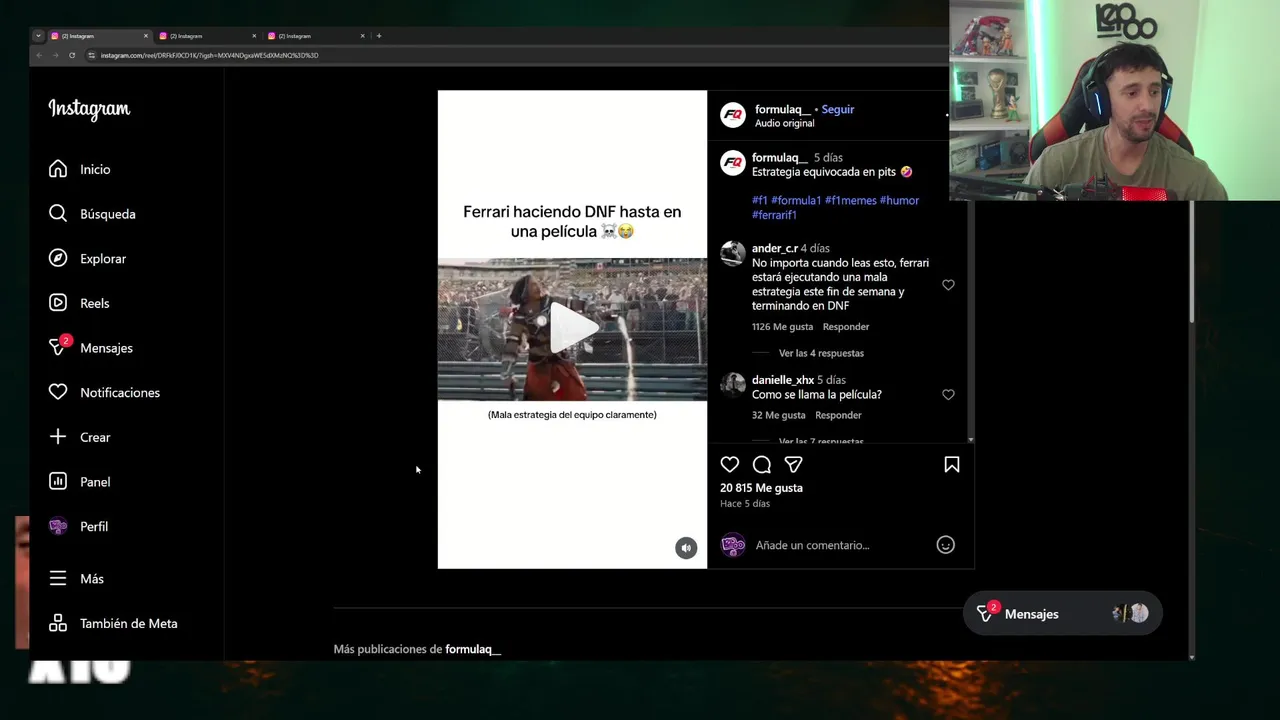Switch to the second Instagram browser tab
Image resolution: width=1280 pixels, height=720 pixels.
[x=207, y=36]
